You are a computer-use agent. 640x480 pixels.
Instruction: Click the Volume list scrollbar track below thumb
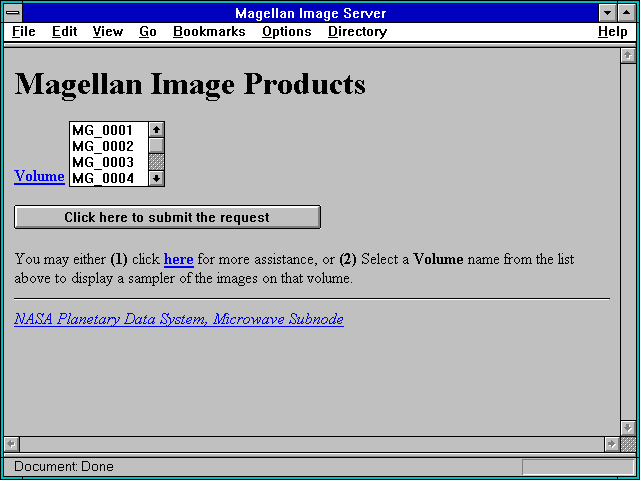[x=156, y=162]
